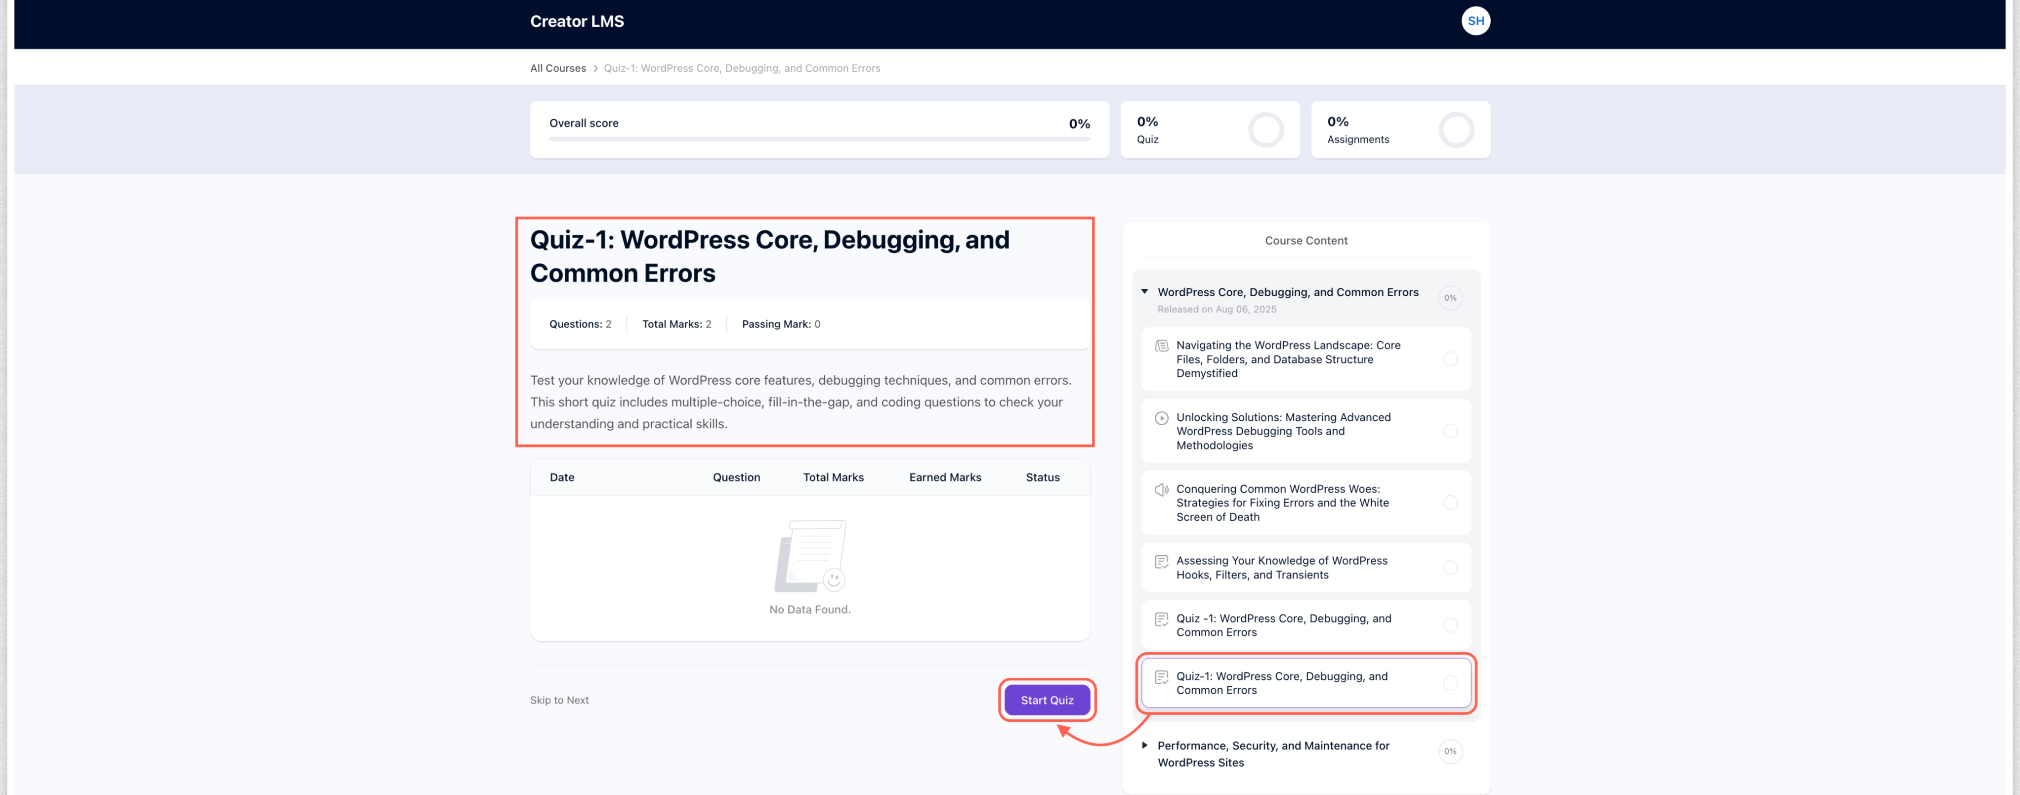Toggle completion circle for Unlocking Solutions lesson
Viewport: 2020px width, 795px height.
tap(1450, 431)
